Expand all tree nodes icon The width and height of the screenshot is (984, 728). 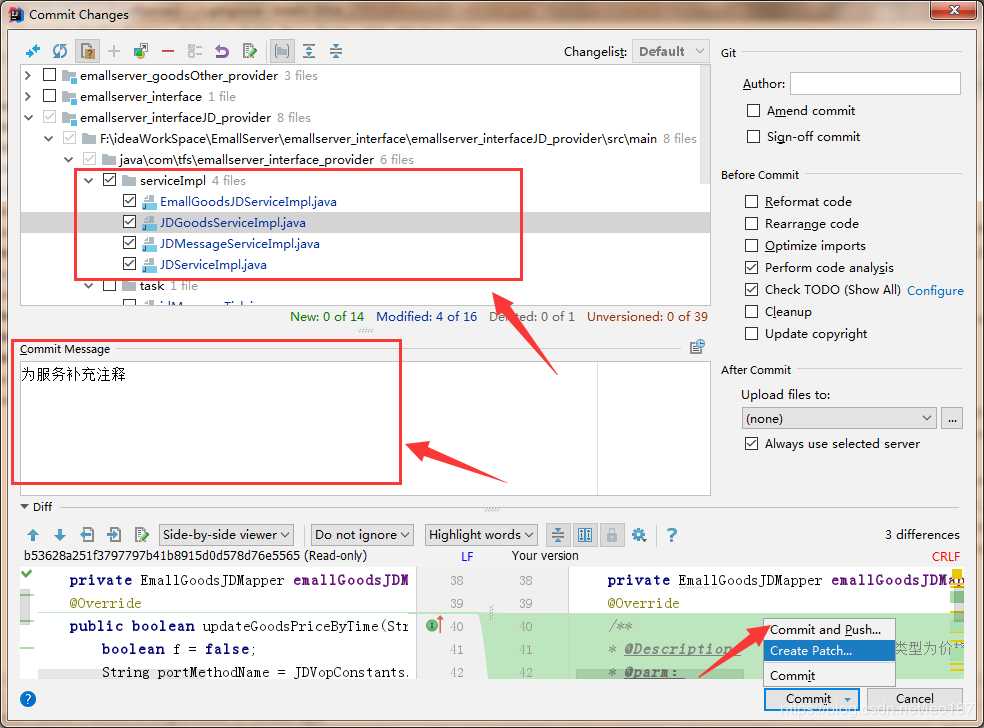309,51
